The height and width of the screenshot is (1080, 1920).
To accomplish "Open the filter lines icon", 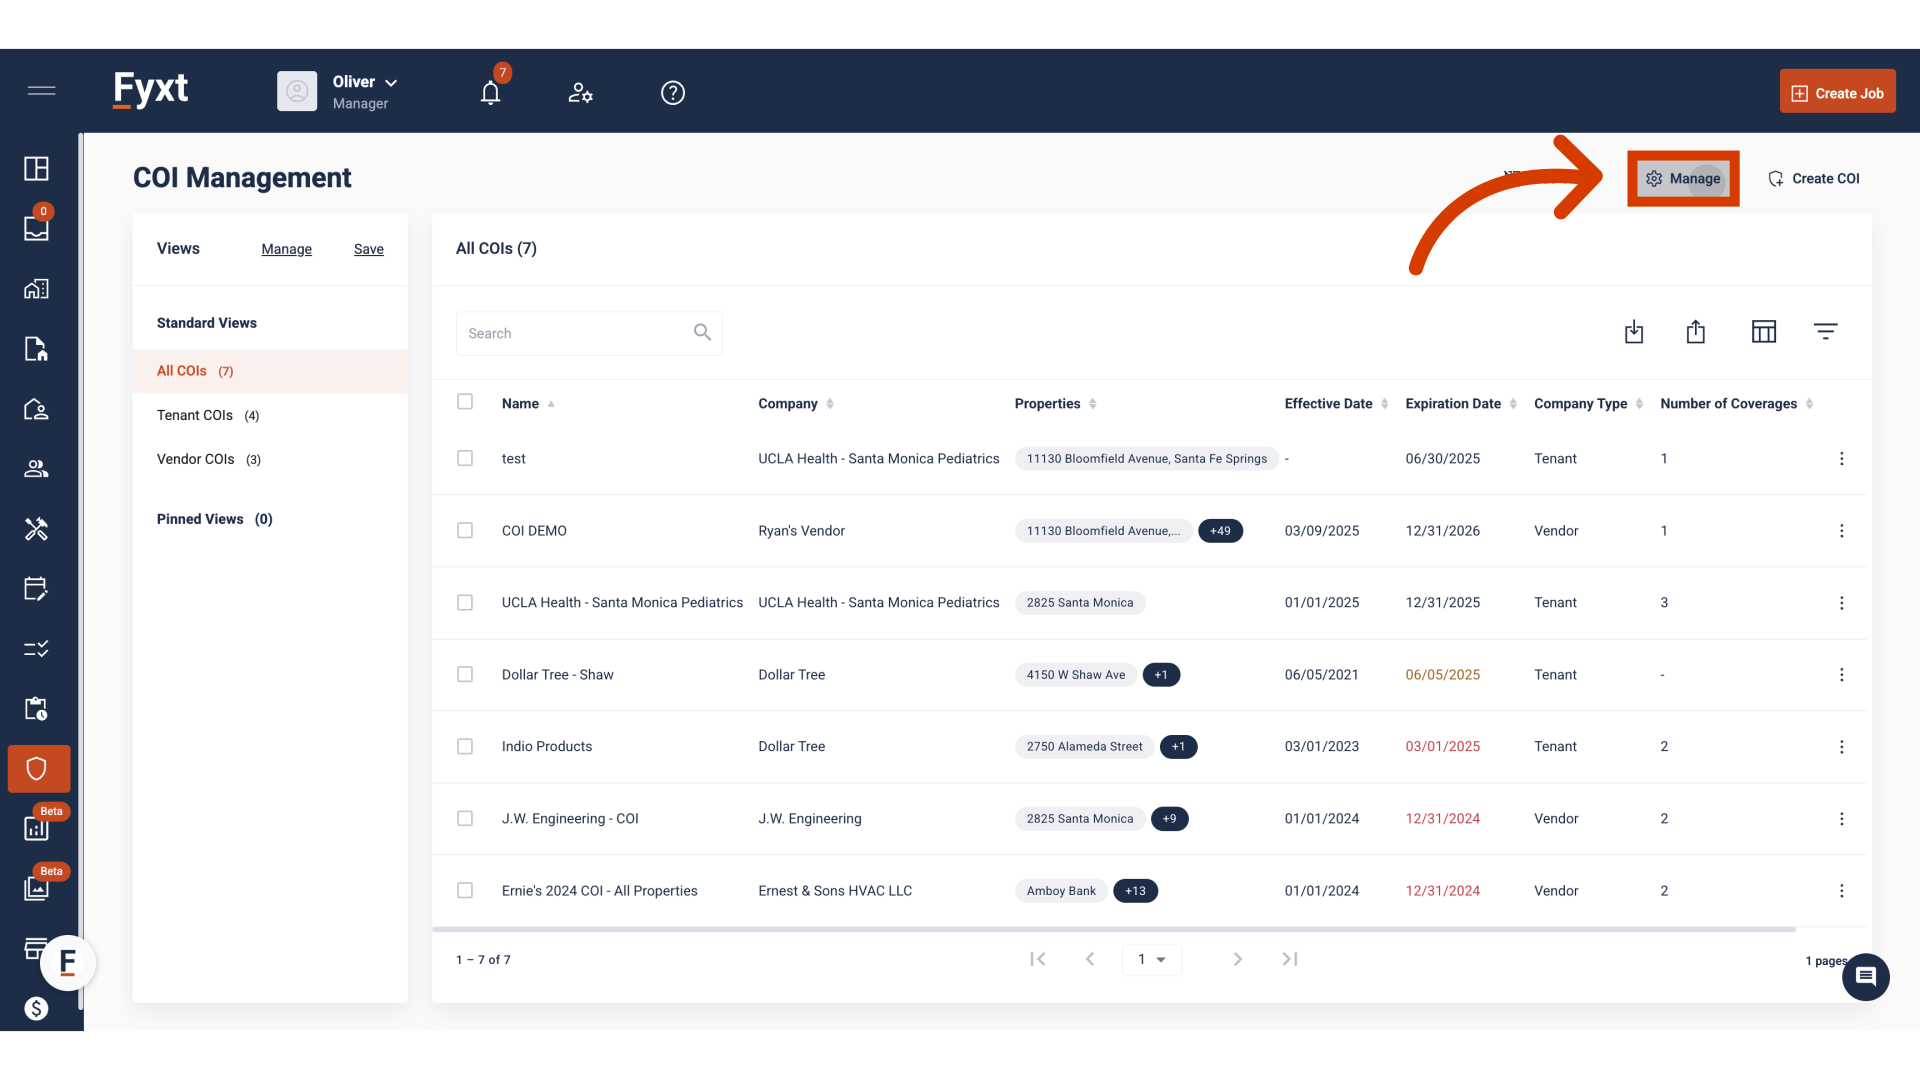I will (x=1825, y=332).
